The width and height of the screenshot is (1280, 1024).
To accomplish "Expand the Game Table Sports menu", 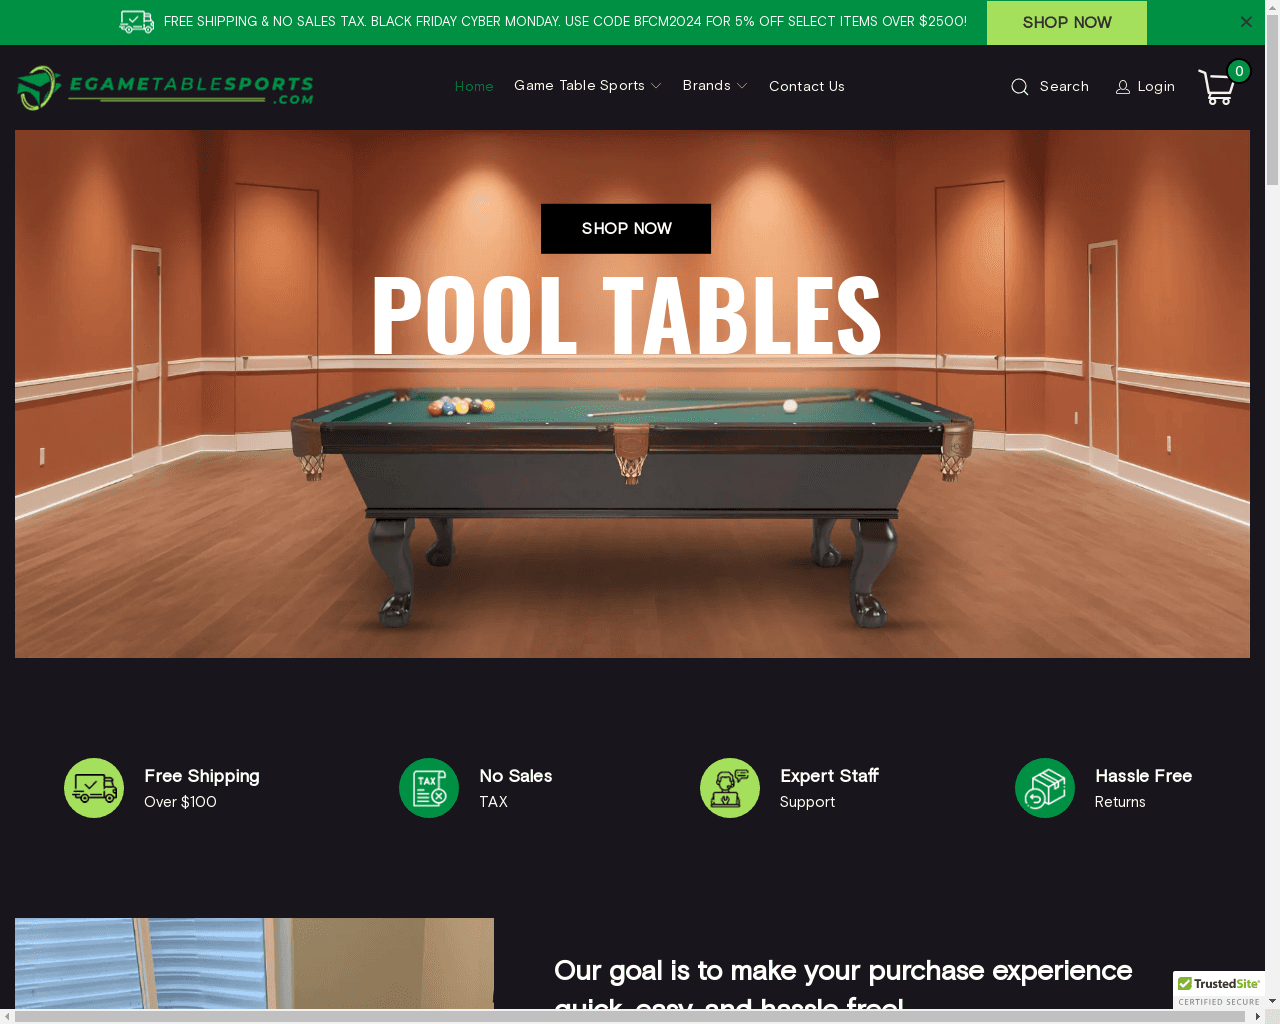I will 588,86.
